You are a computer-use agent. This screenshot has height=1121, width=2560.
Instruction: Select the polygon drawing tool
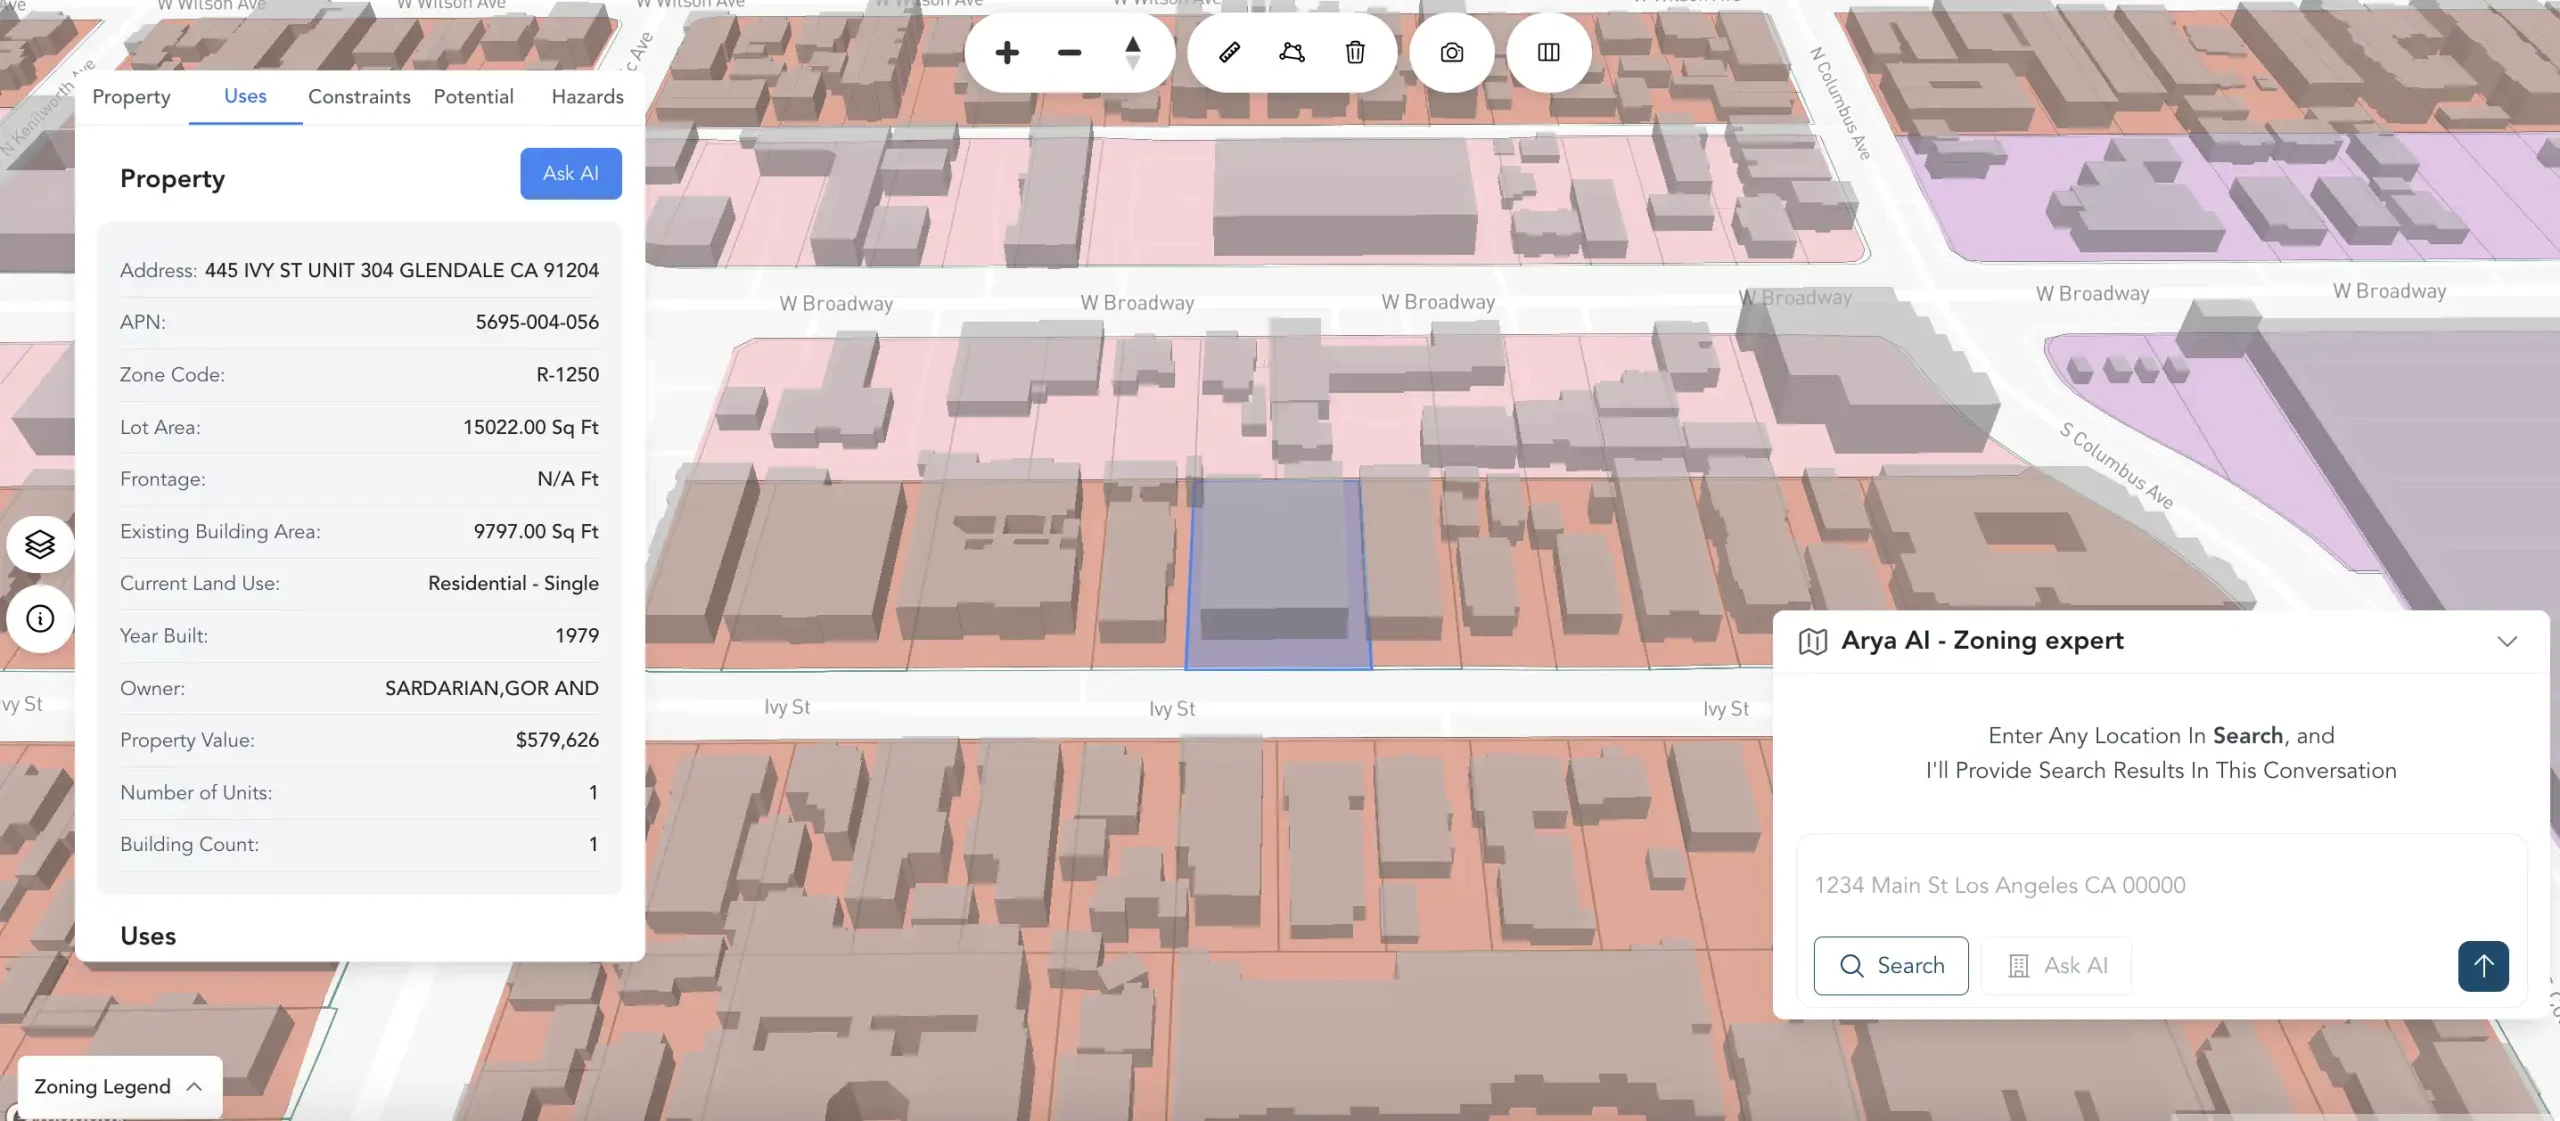click(x=1292, y=52)
